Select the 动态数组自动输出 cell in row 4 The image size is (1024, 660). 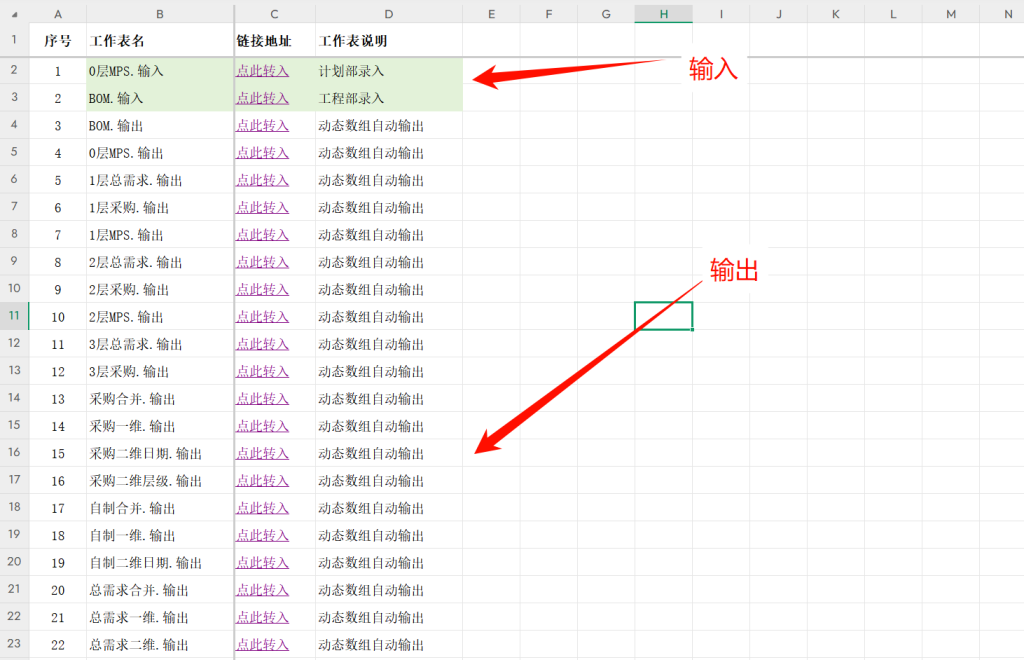(389, 126)
